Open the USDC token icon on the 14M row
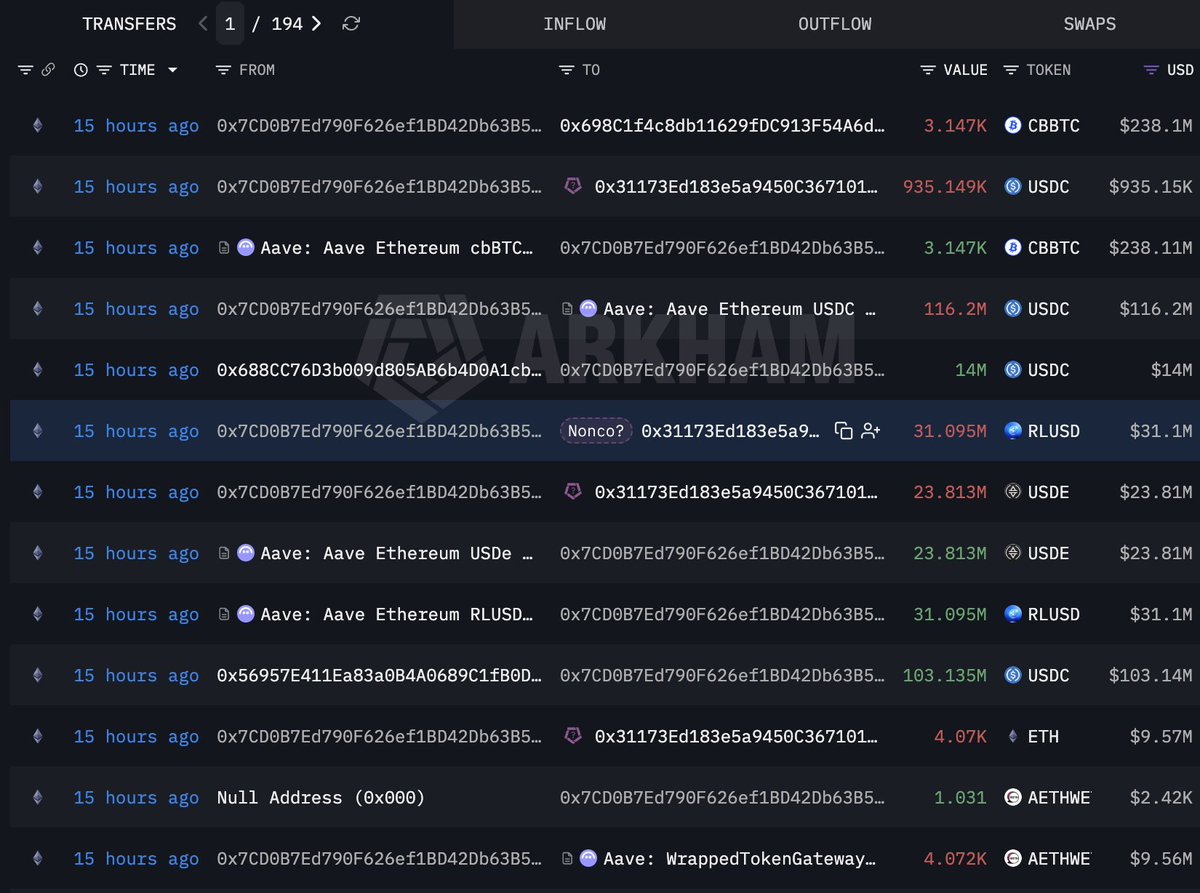This screenshot has width=1200, height=893. pos(1013,370)
